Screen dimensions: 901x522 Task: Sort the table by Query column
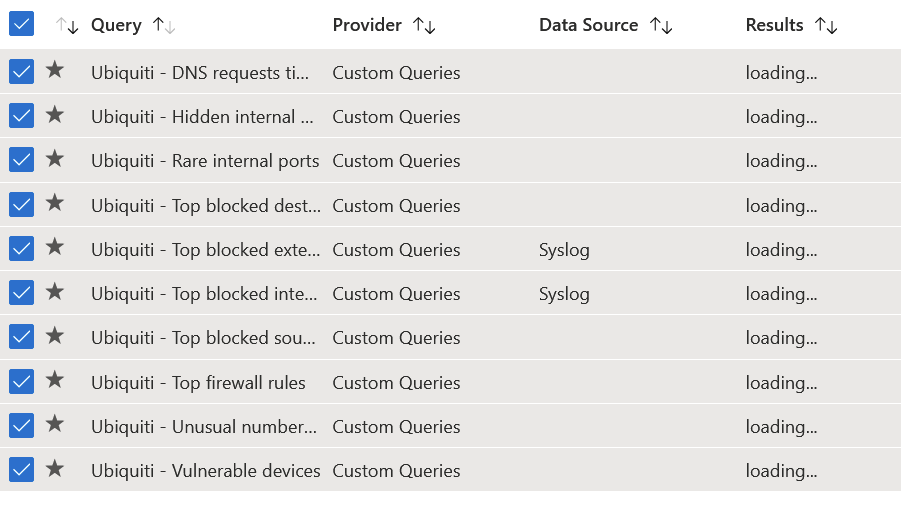(x=164, y=25)
